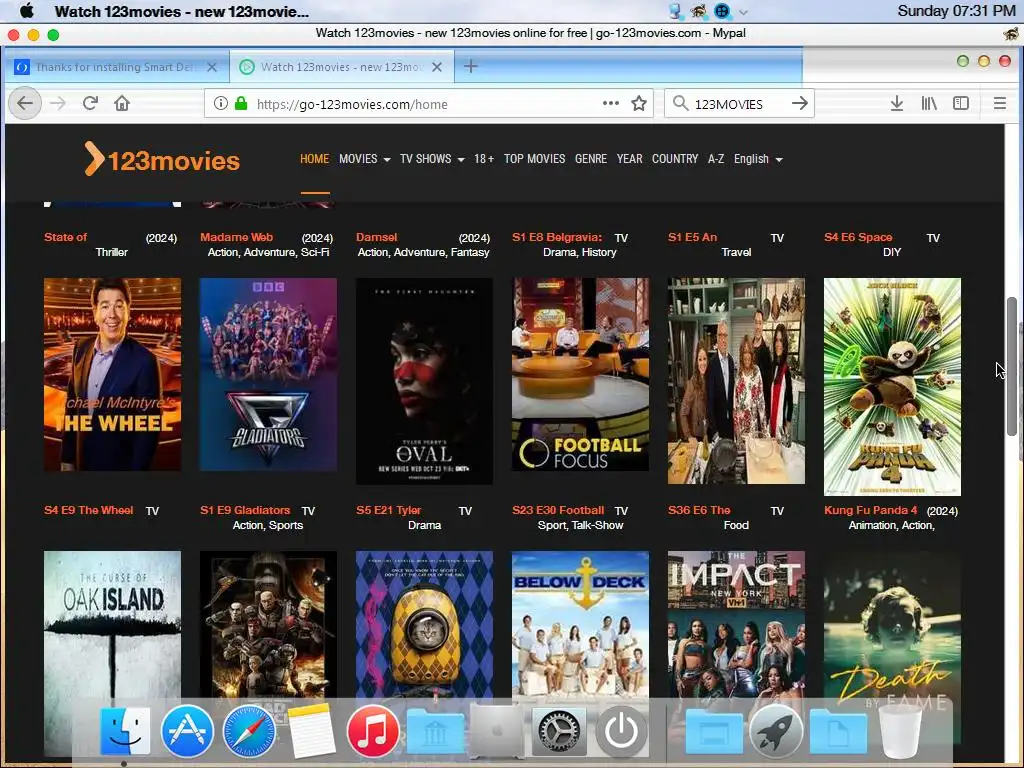This screenshot has width=1024, height=768.
Task: Launch App Store from the dock
Action: (187, 731)
